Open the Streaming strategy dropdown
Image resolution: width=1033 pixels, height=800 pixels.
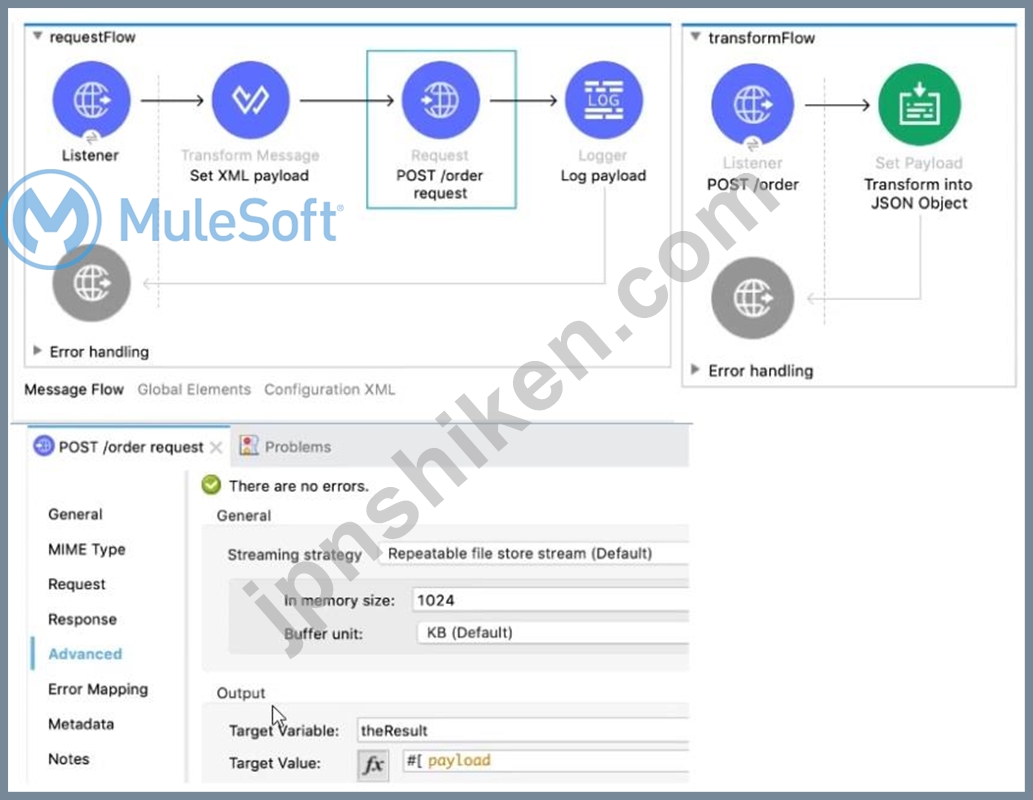(x=535, y=554)
